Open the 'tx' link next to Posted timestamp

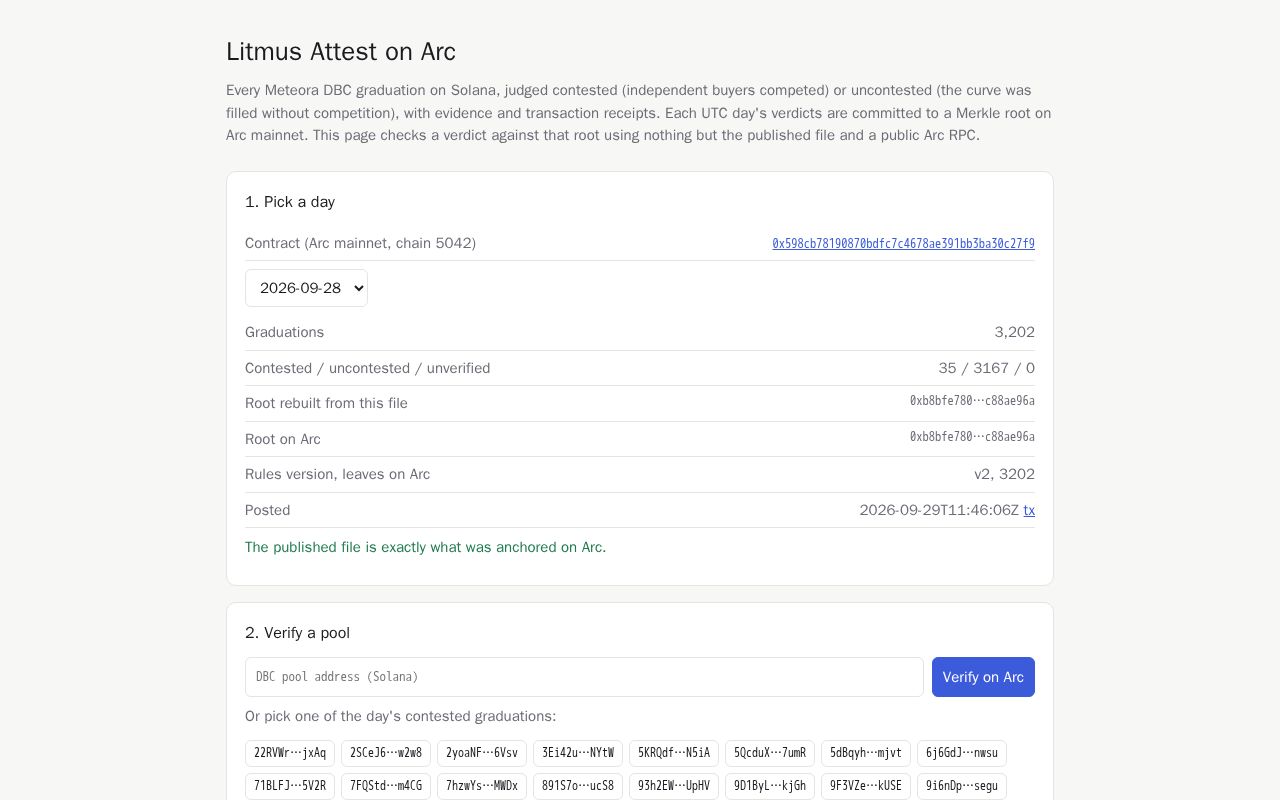1029,511
